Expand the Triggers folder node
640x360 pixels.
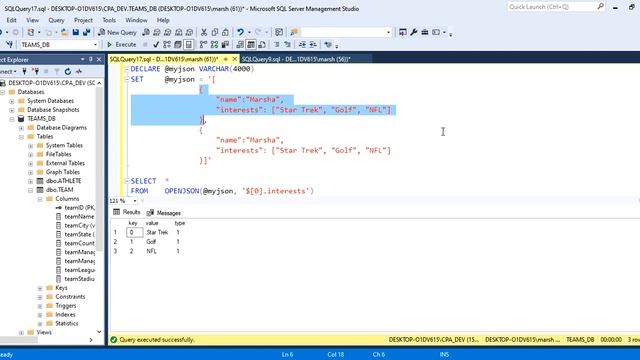(40, 306)
